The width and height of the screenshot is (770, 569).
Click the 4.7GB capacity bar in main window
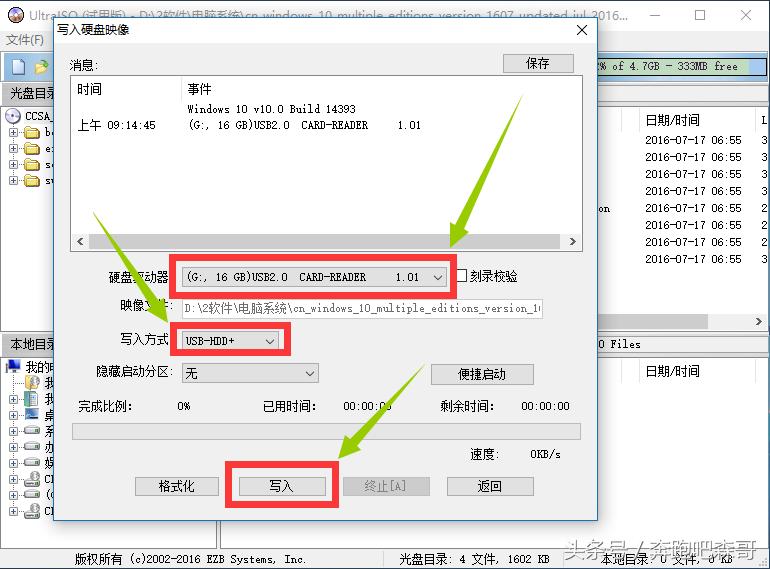[683, 66]
